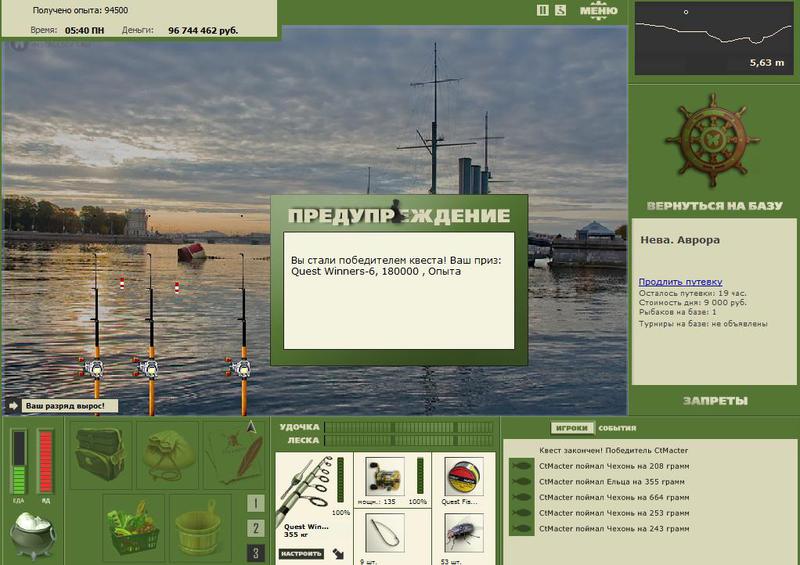Click the leftmost fishing rod's reel

click(x=93, y=367)
